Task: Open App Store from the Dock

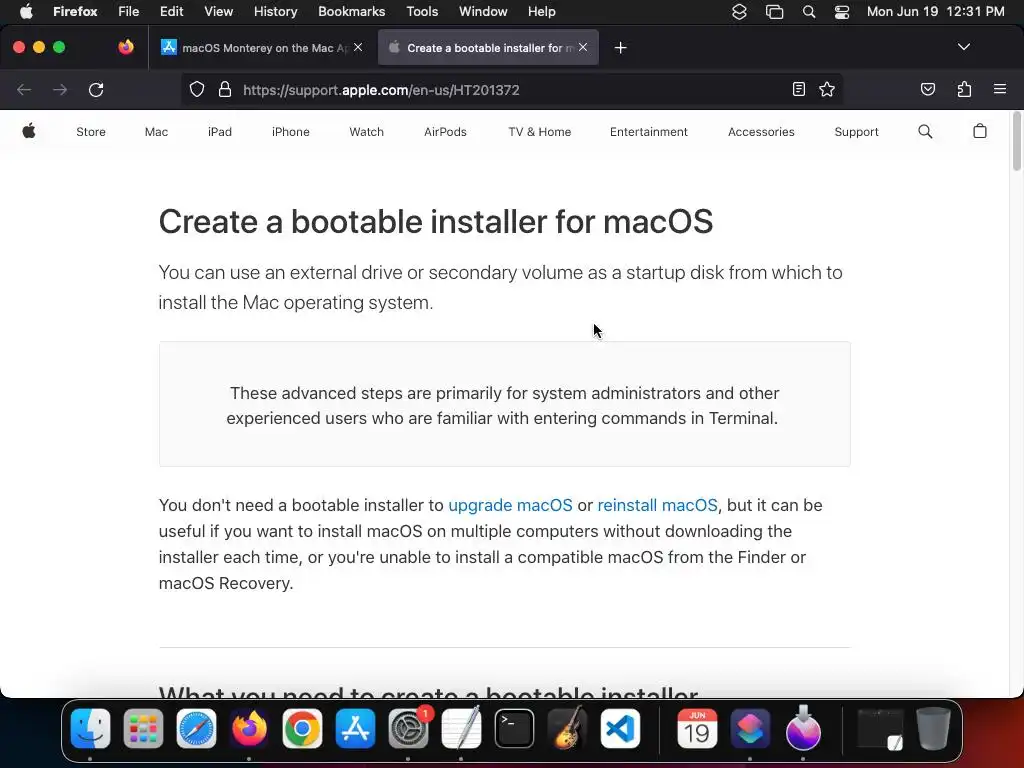Action: tap(355, 728)
